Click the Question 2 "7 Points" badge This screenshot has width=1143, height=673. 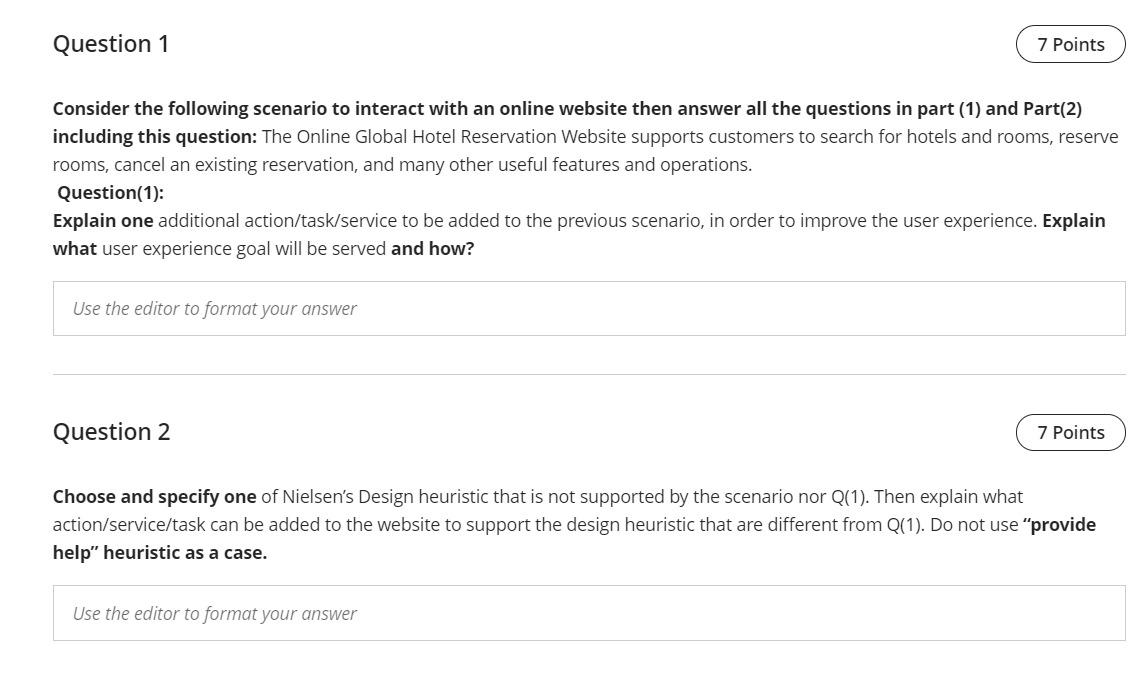1070,432
